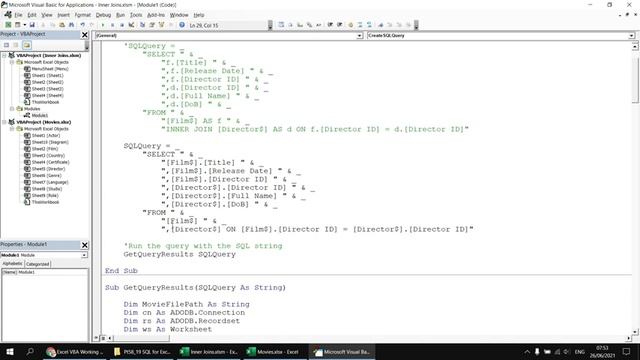Click the View Microsoft Excel toolbar icon
The image size is (640, 360).
pos(8,25)
